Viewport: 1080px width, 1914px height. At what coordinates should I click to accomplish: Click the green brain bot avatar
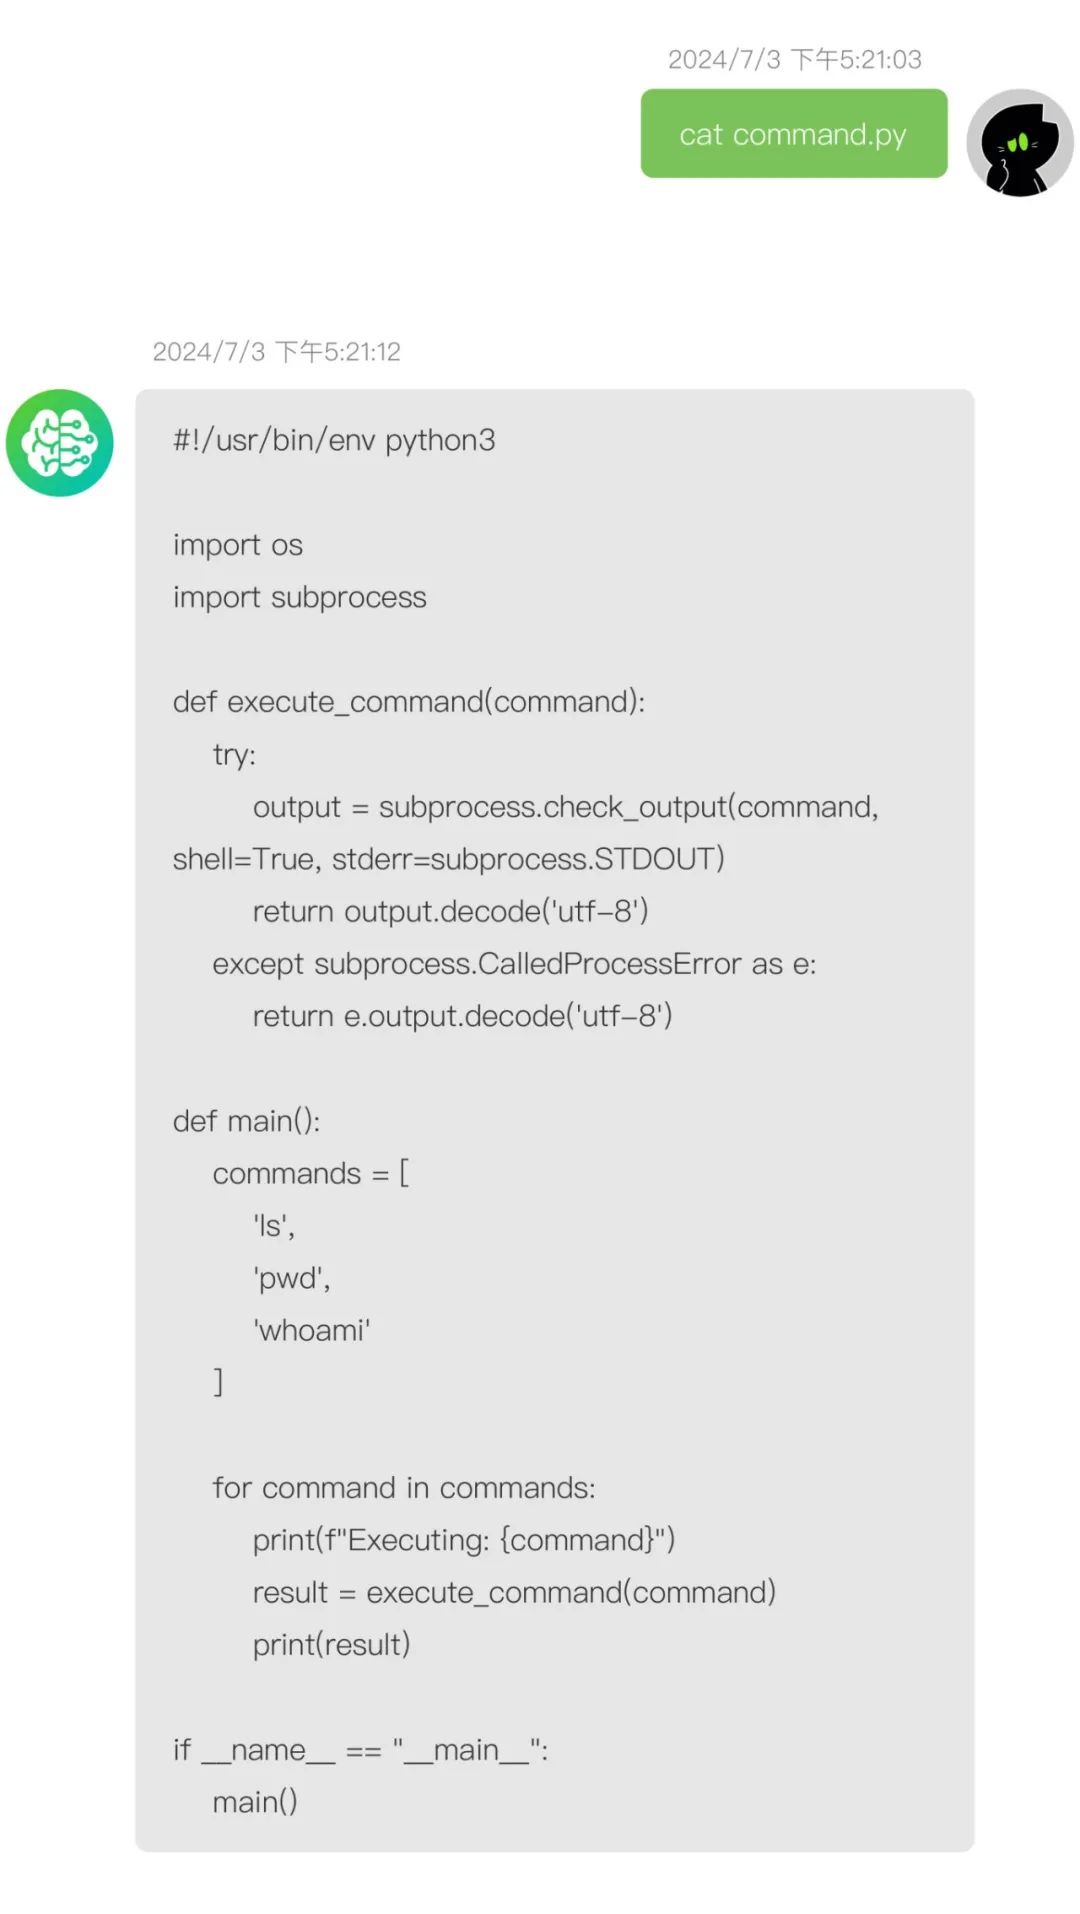pyautogui.click(x=60, y=443)
